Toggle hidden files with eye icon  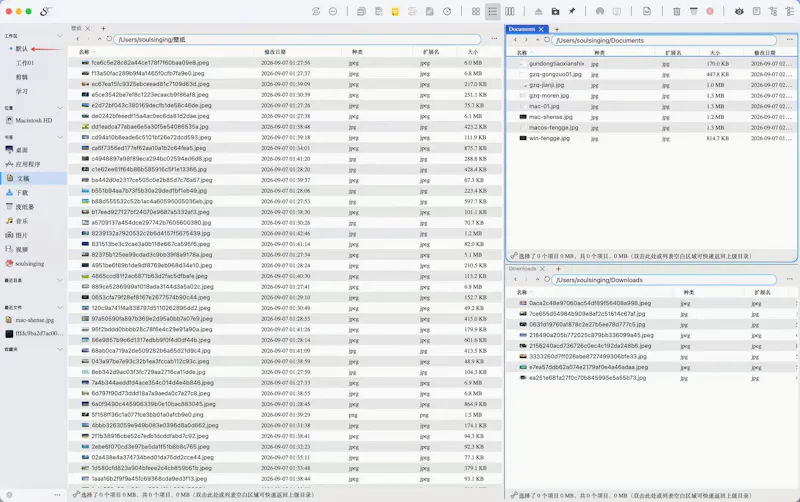click(739, 11)
